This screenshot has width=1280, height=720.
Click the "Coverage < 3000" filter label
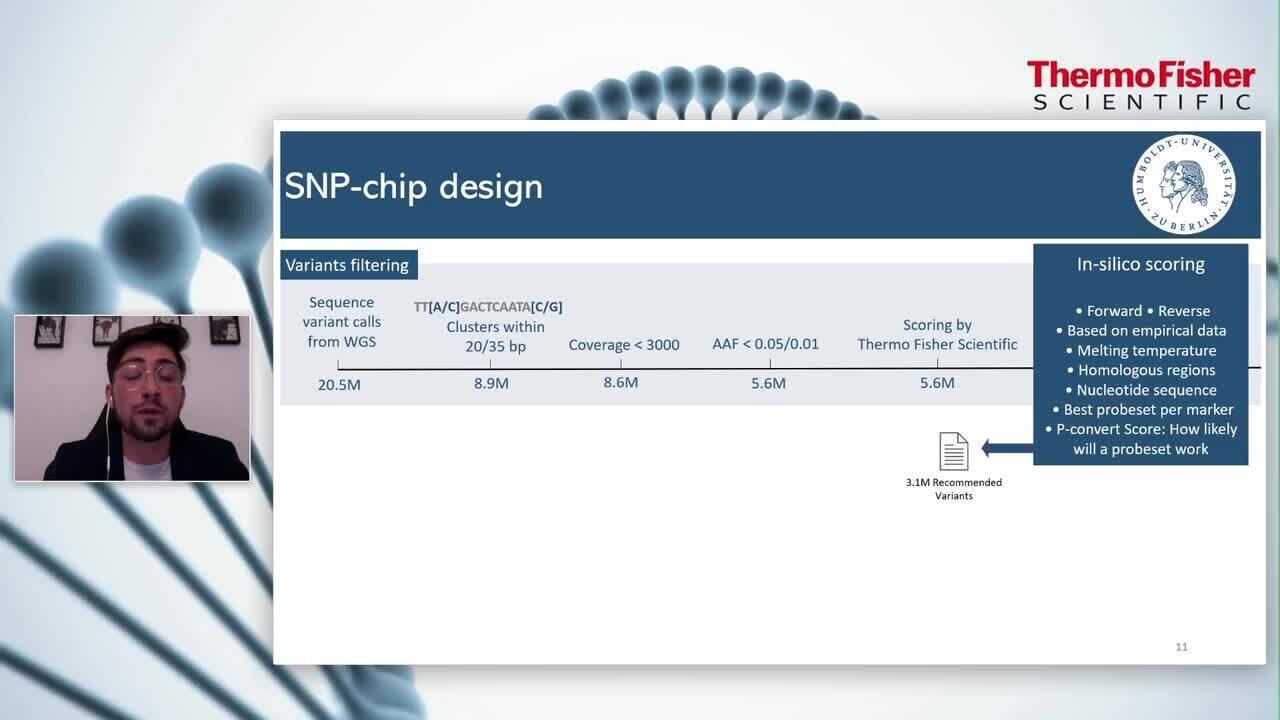[x=624, y=345]
